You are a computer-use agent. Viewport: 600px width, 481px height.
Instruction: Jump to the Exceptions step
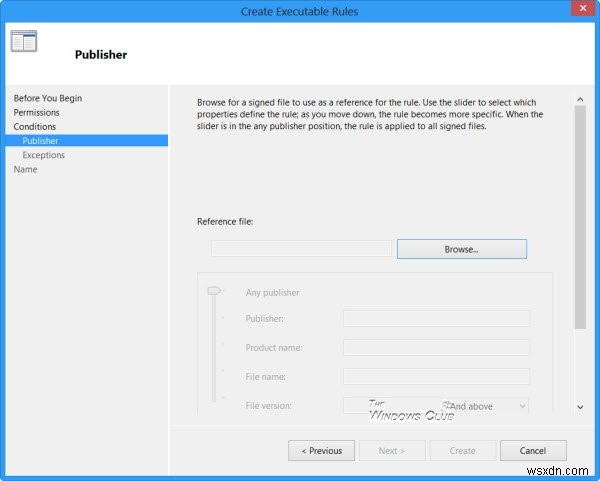coord(43,155)
